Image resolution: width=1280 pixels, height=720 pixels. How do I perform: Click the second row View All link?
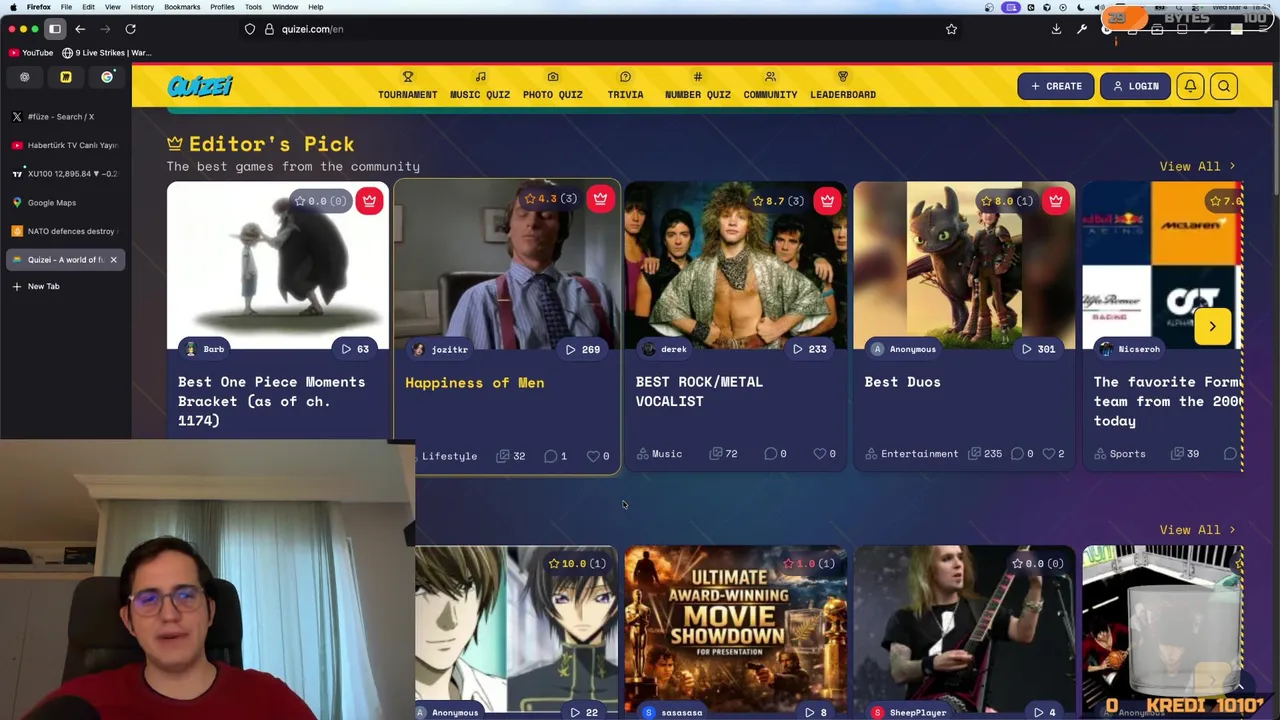click(x=1197, y=529)
